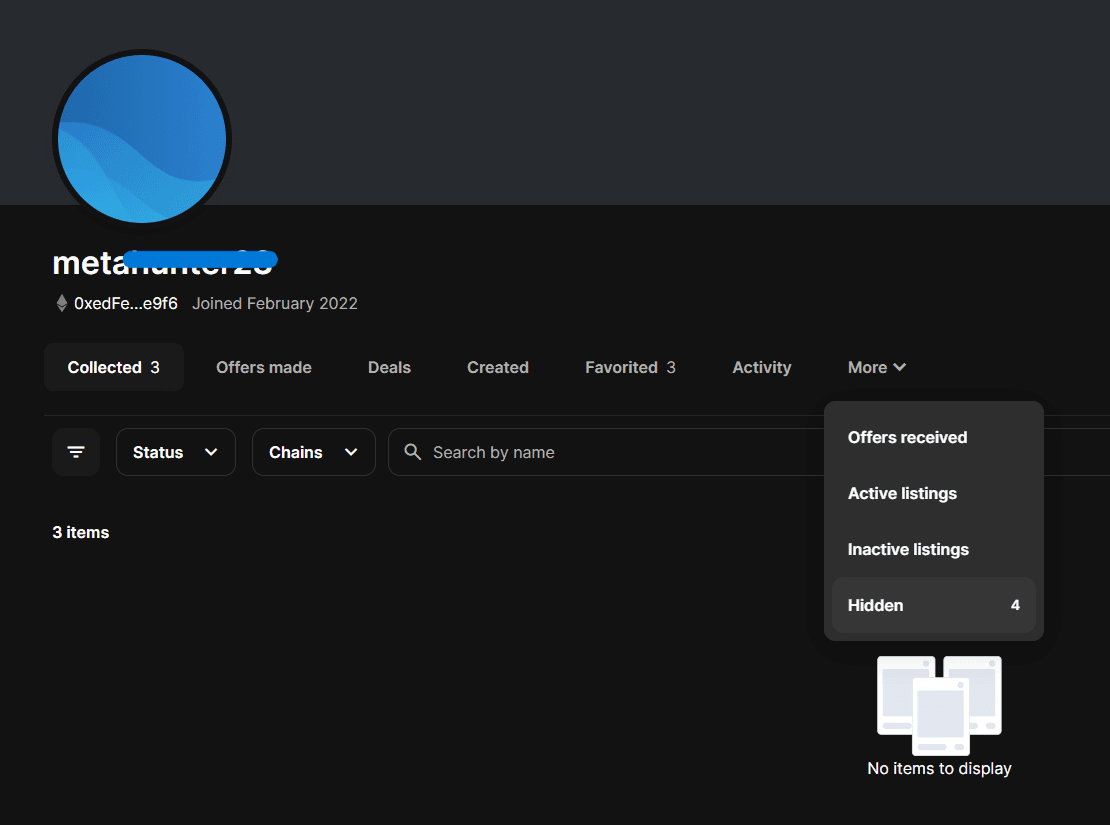Screen dimensions: 1110x825
Task: Expand the Status filter dropdown
Action: [176, 452]
